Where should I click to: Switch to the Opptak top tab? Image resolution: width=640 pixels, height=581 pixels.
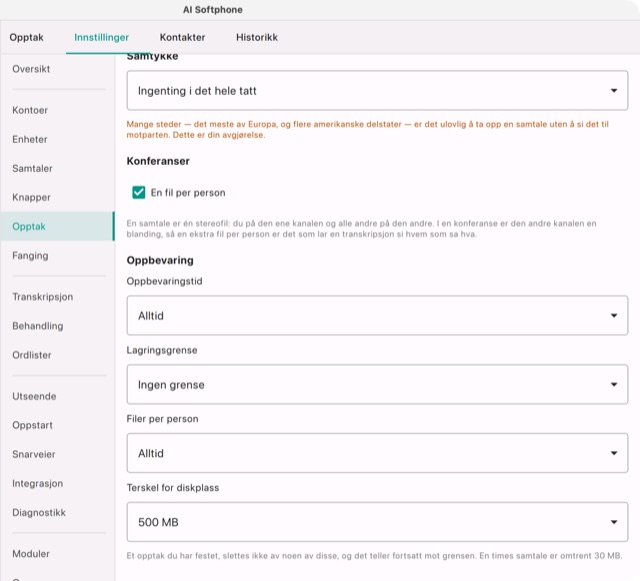click(x=27, y=37)
